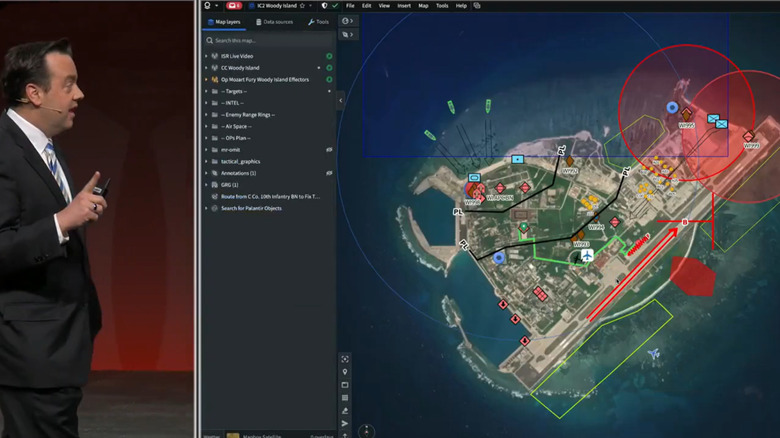Image resolution: width=780 pixels, height=438 pixels.
Task: Click the blue unit symbol on north shore
Action: (x=517, y=159)
